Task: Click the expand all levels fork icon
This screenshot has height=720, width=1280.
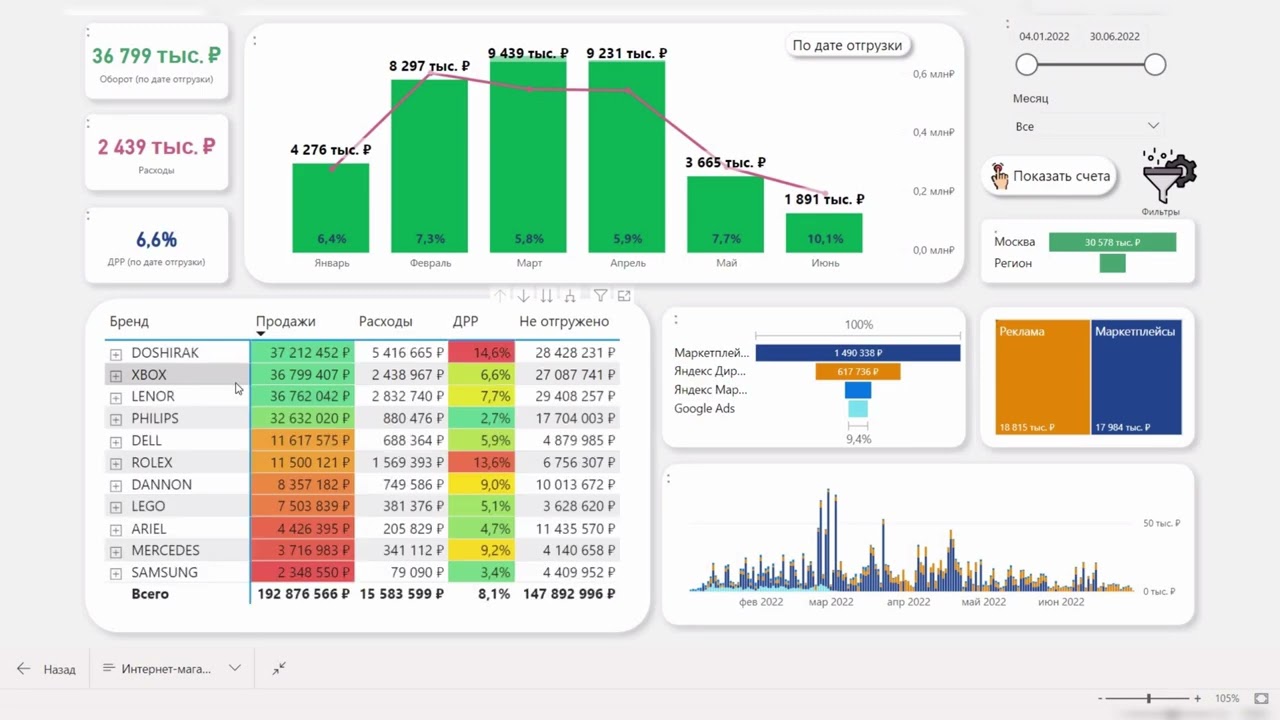Action: [x=570, y=296]
